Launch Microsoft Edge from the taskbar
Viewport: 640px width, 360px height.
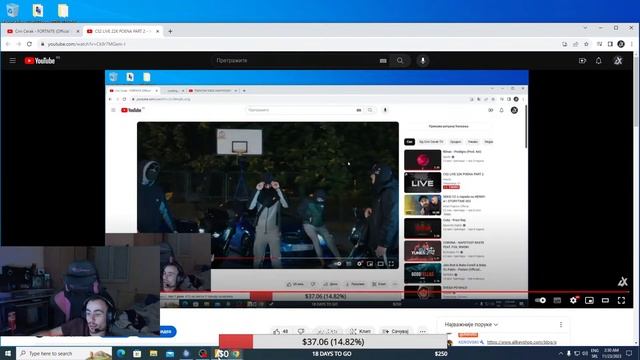tap(121, 353)
